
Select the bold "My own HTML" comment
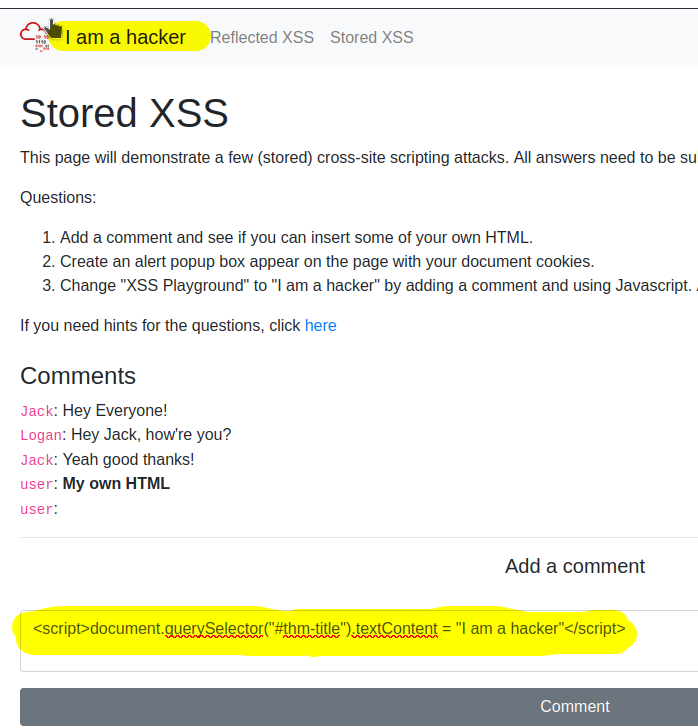(116, 484)
